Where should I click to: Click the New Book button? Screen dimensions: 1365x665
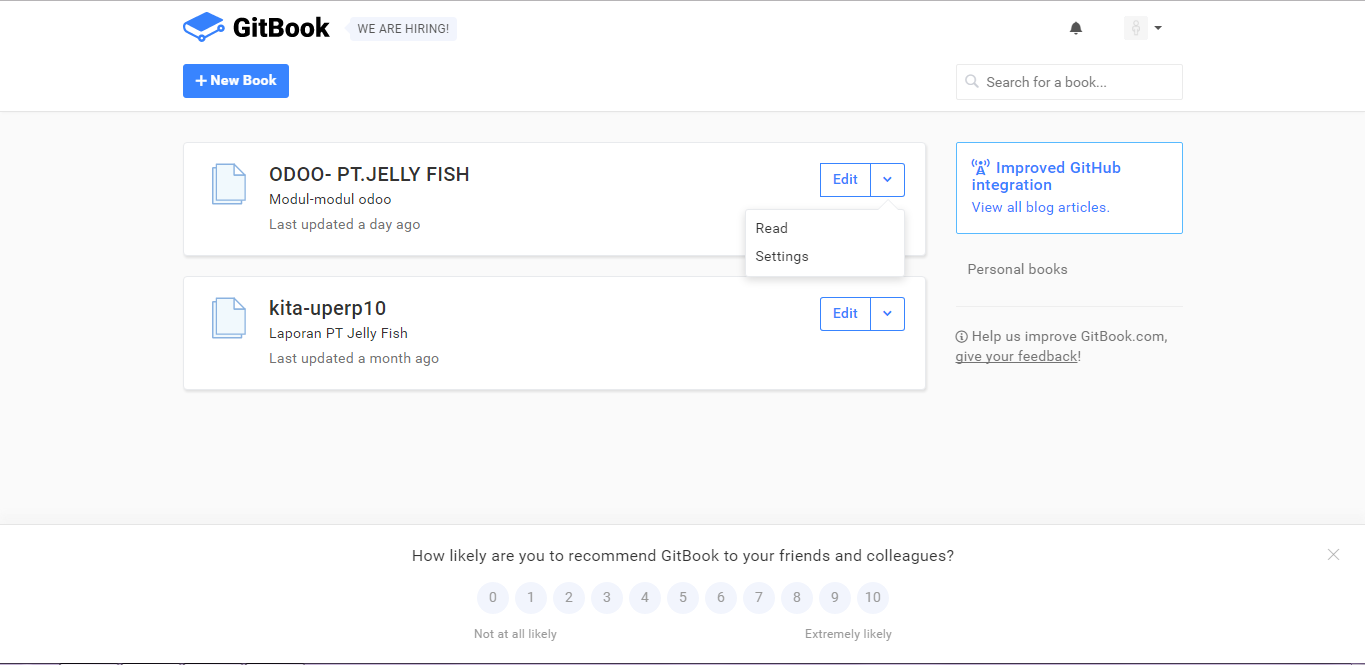pos(236,81)
